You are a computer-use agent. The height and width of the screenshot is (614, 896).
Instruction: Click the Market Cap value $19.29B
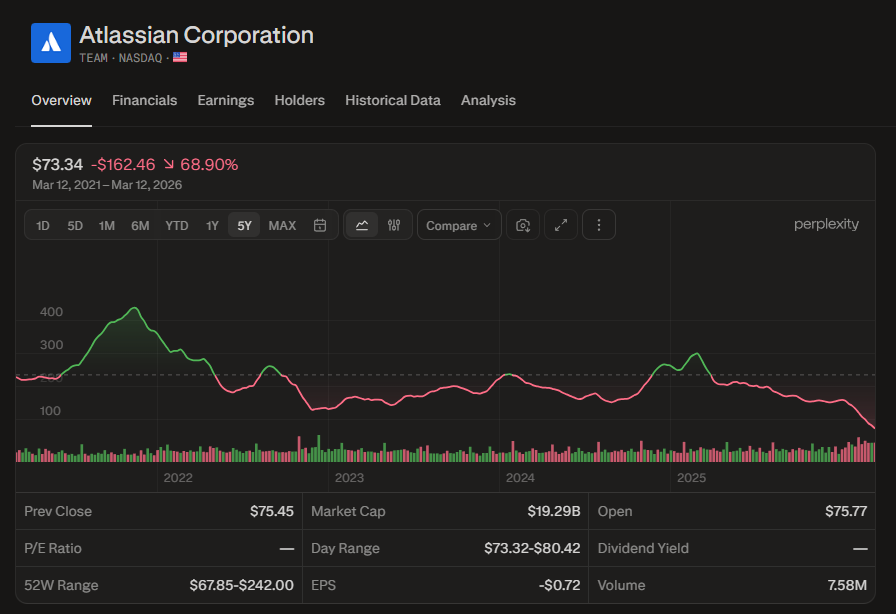pyautogui.click(x=554, y=511)
